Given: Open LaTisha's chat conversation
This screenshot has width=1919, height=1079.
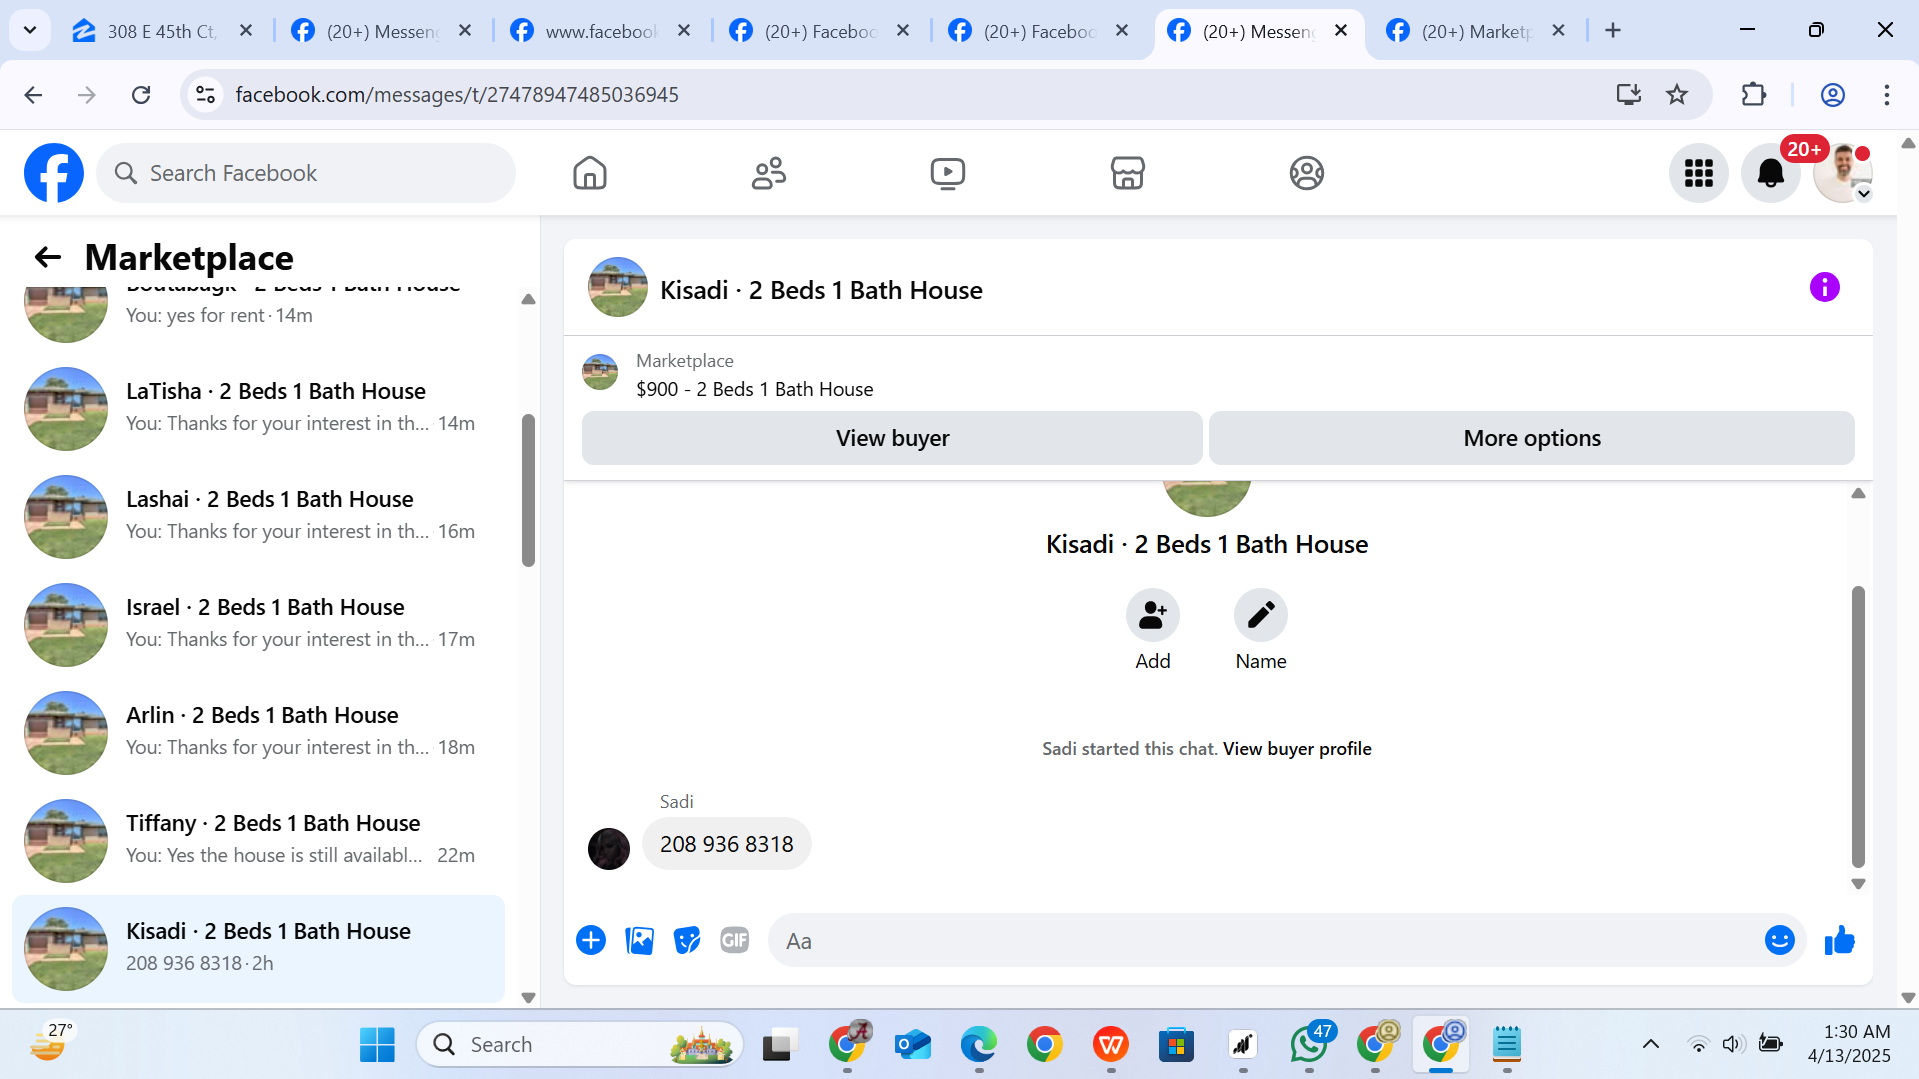Looking at the screenshot, I should (x=258, y=408).
